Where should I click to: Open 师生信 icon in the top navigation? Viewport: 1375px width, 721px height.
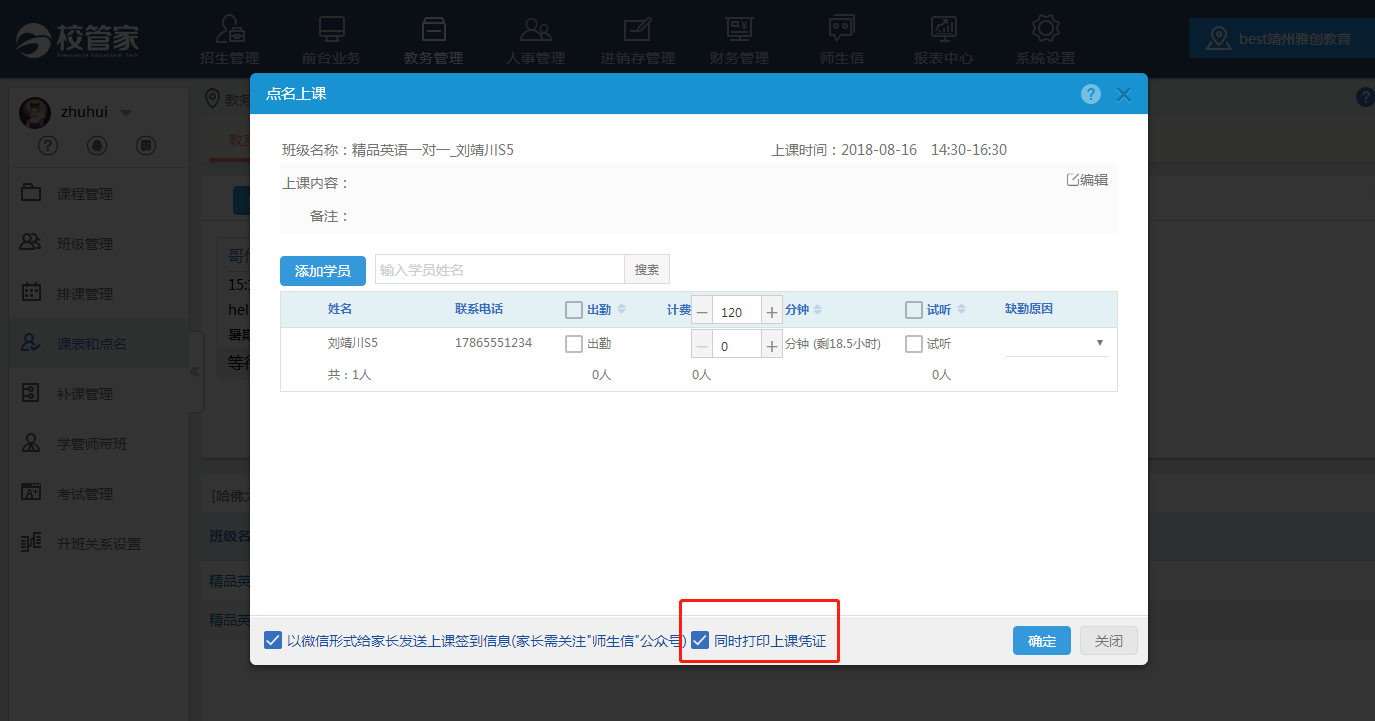point(841,40)
